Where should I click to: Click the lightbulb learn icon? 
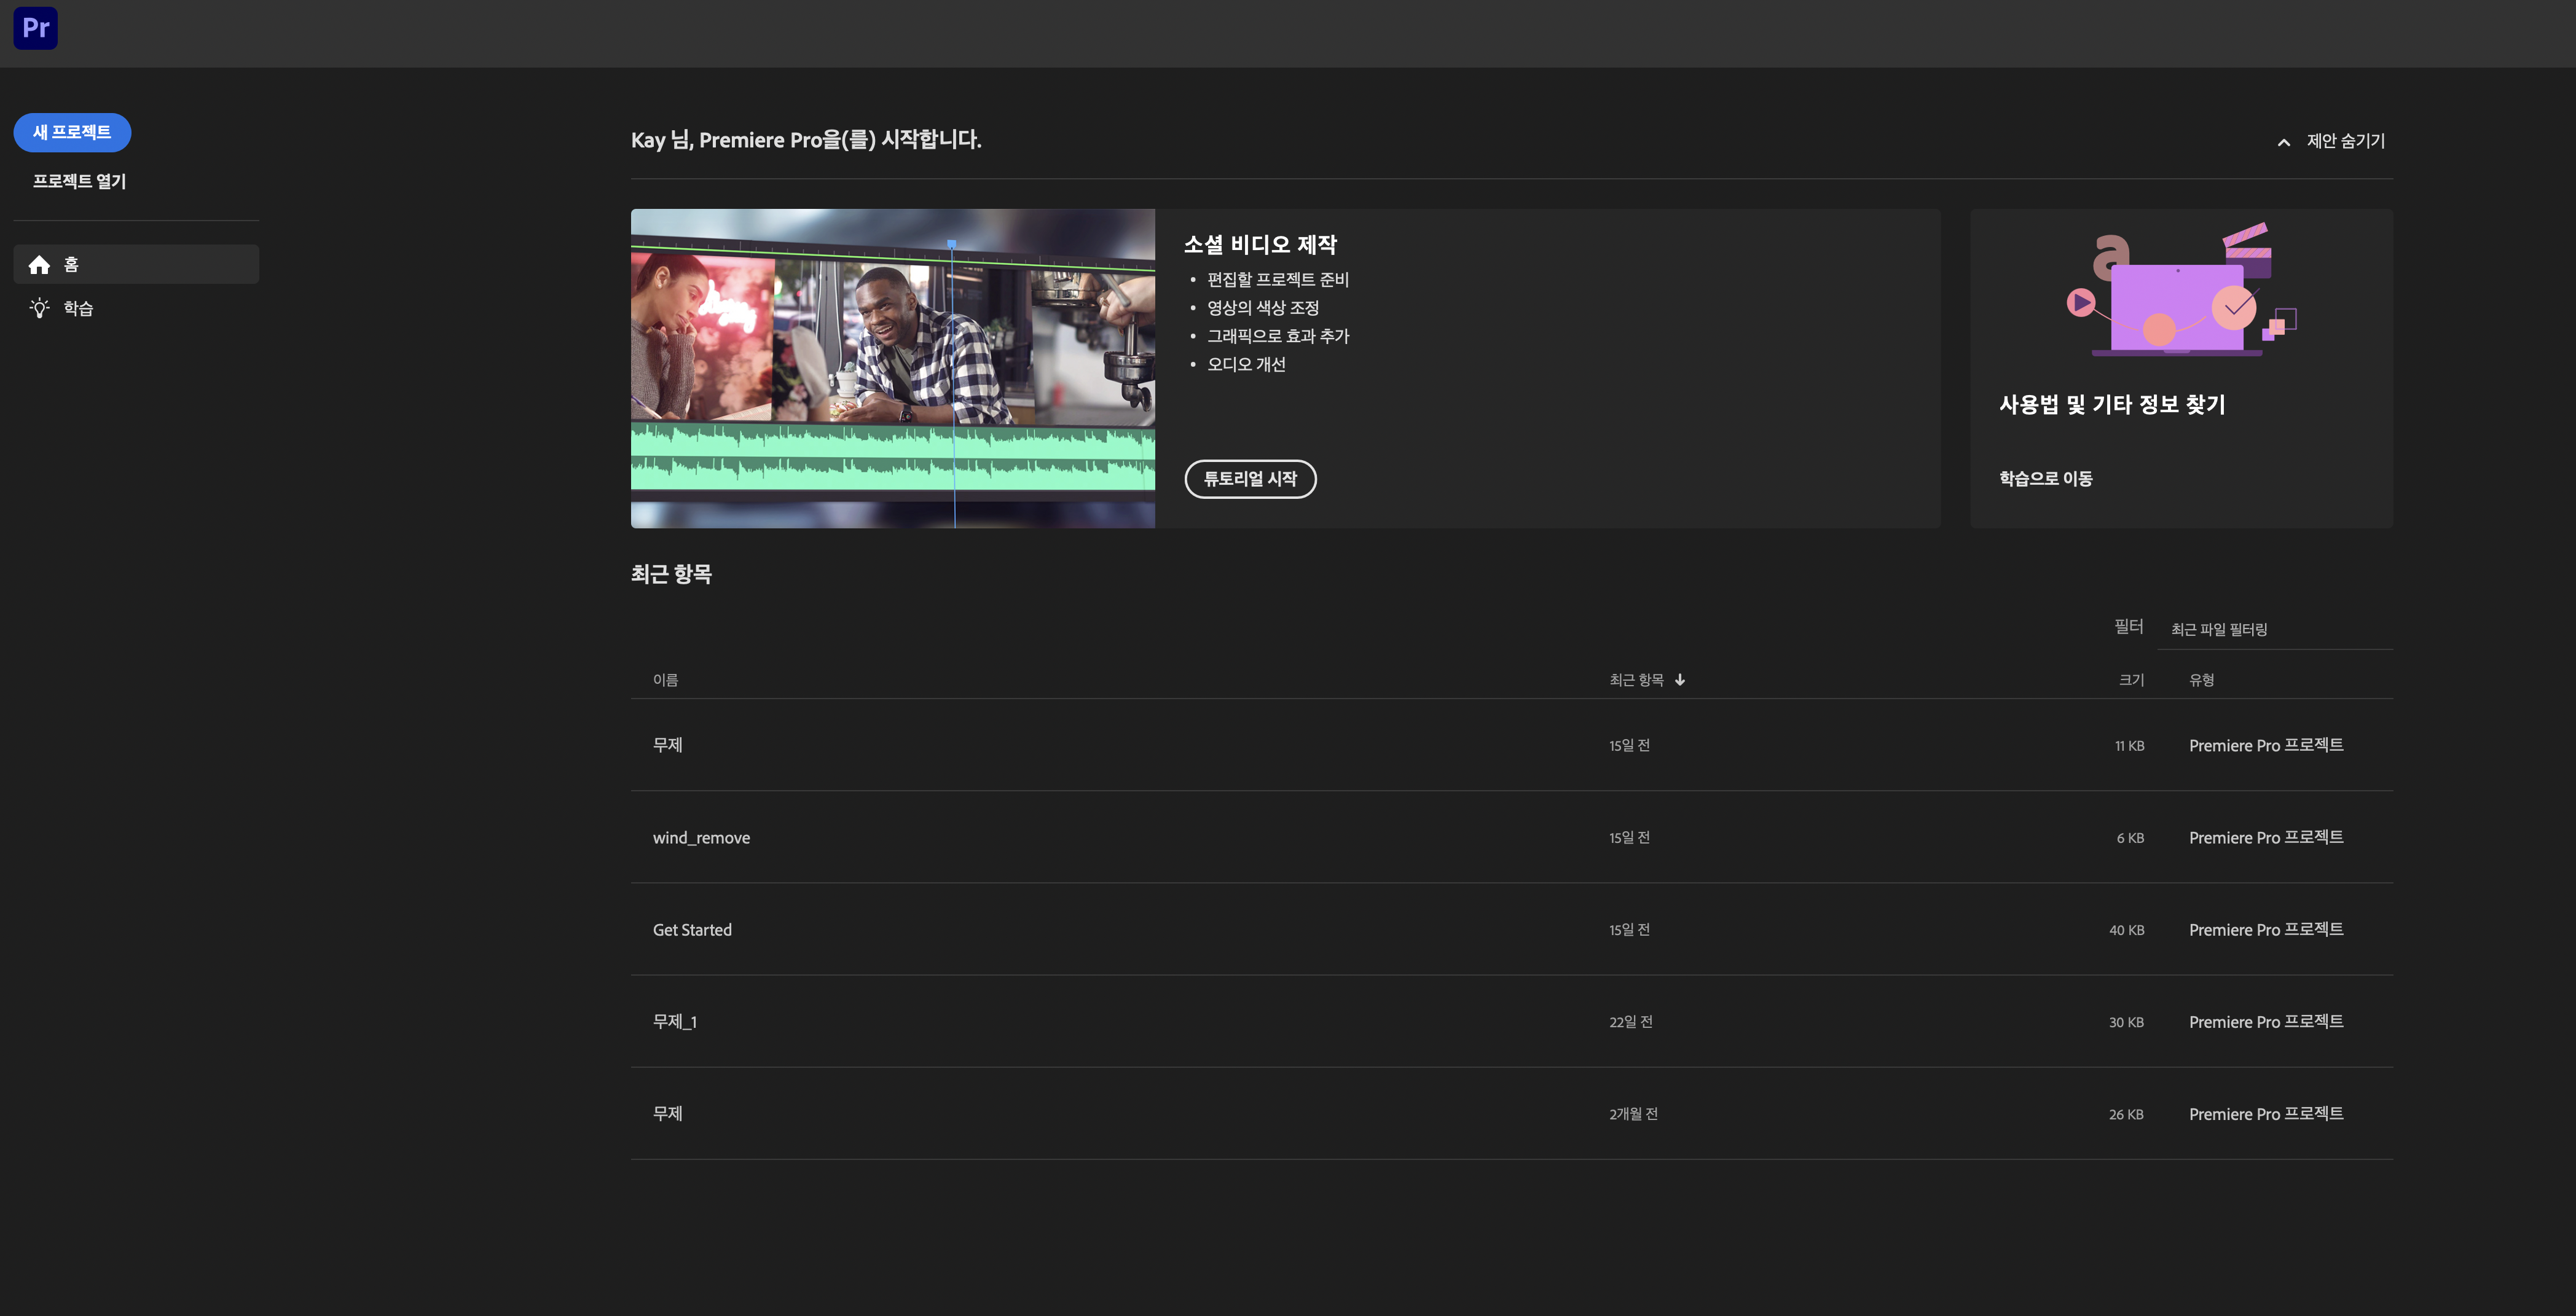pyautogui.click(x=39, y=308)
